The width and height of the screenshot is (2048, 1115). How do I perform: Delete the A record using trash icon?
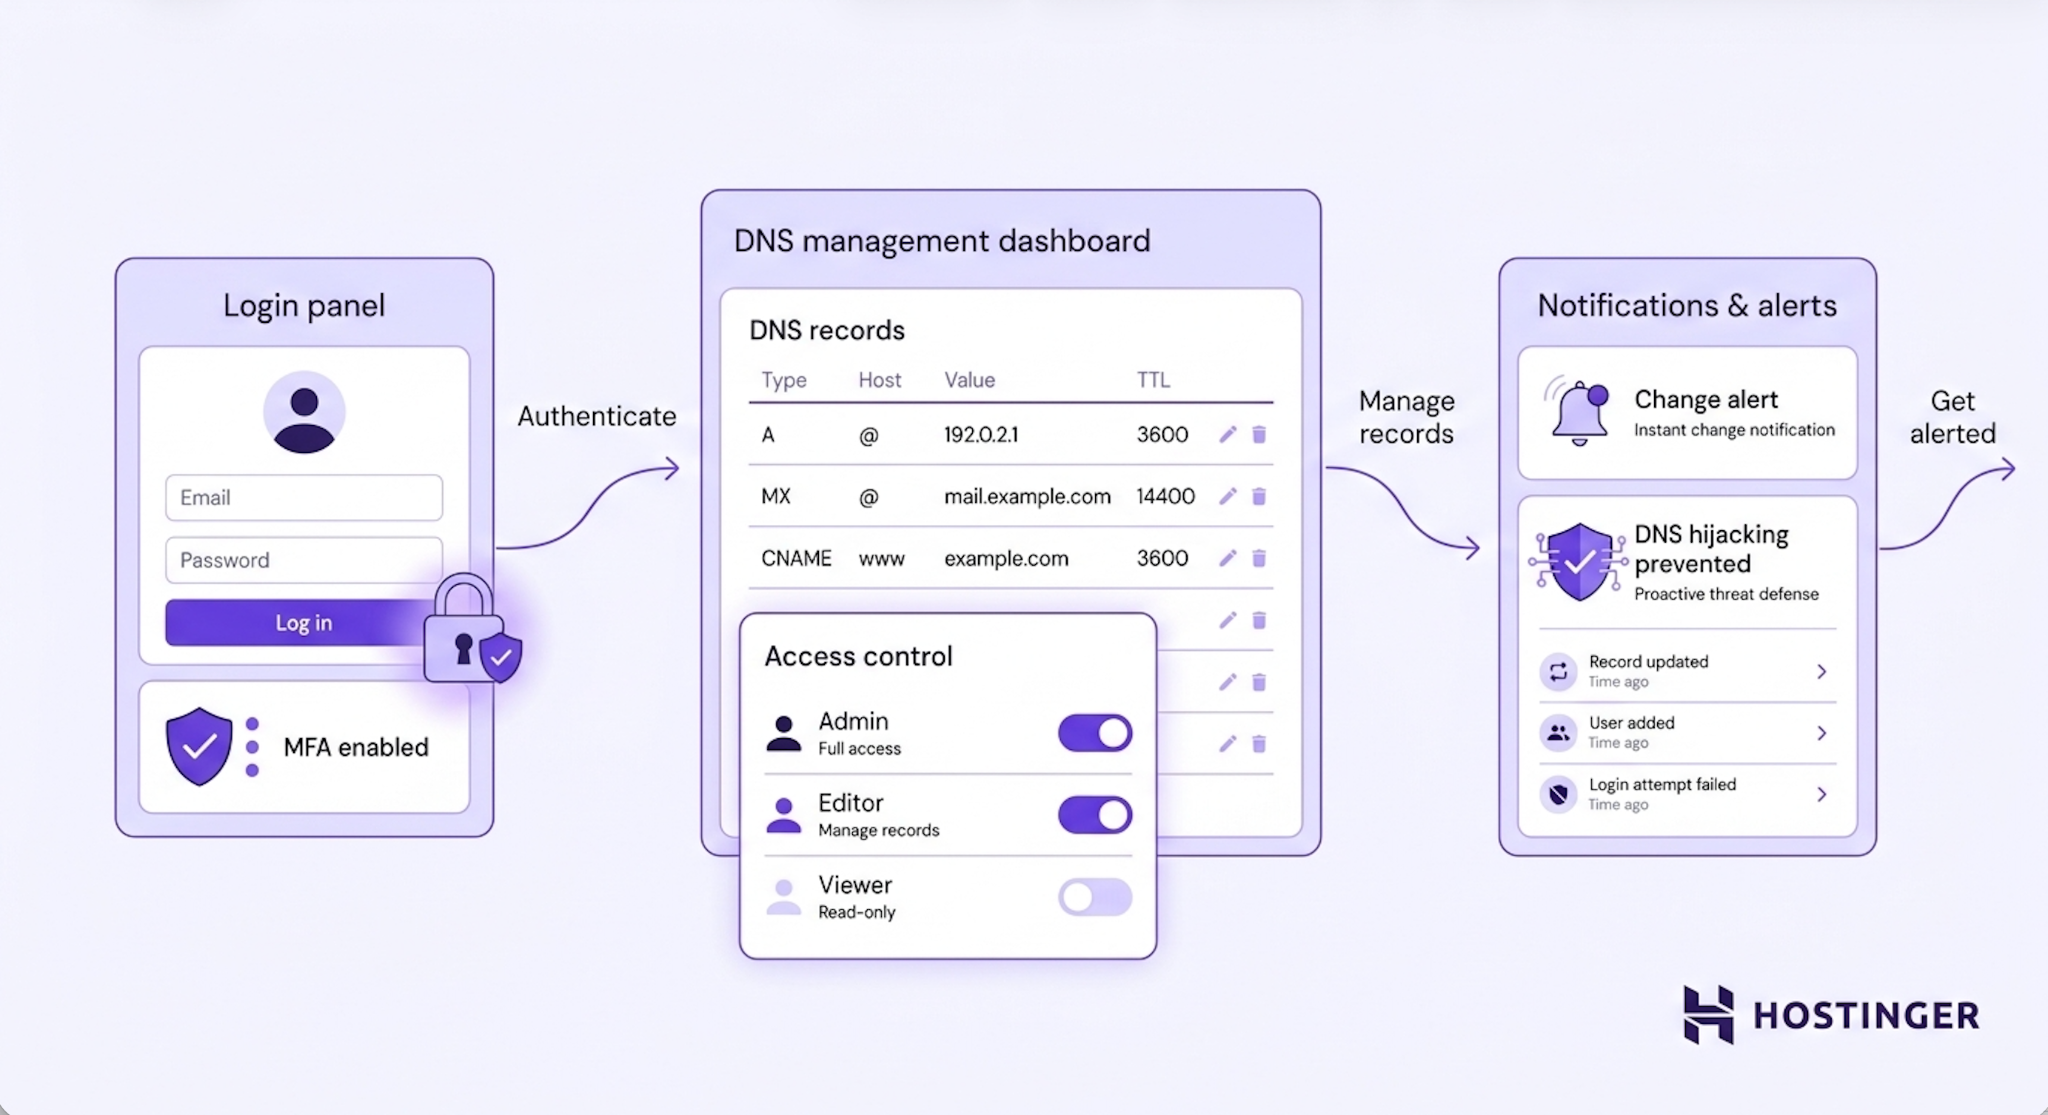coord(1259,434)
